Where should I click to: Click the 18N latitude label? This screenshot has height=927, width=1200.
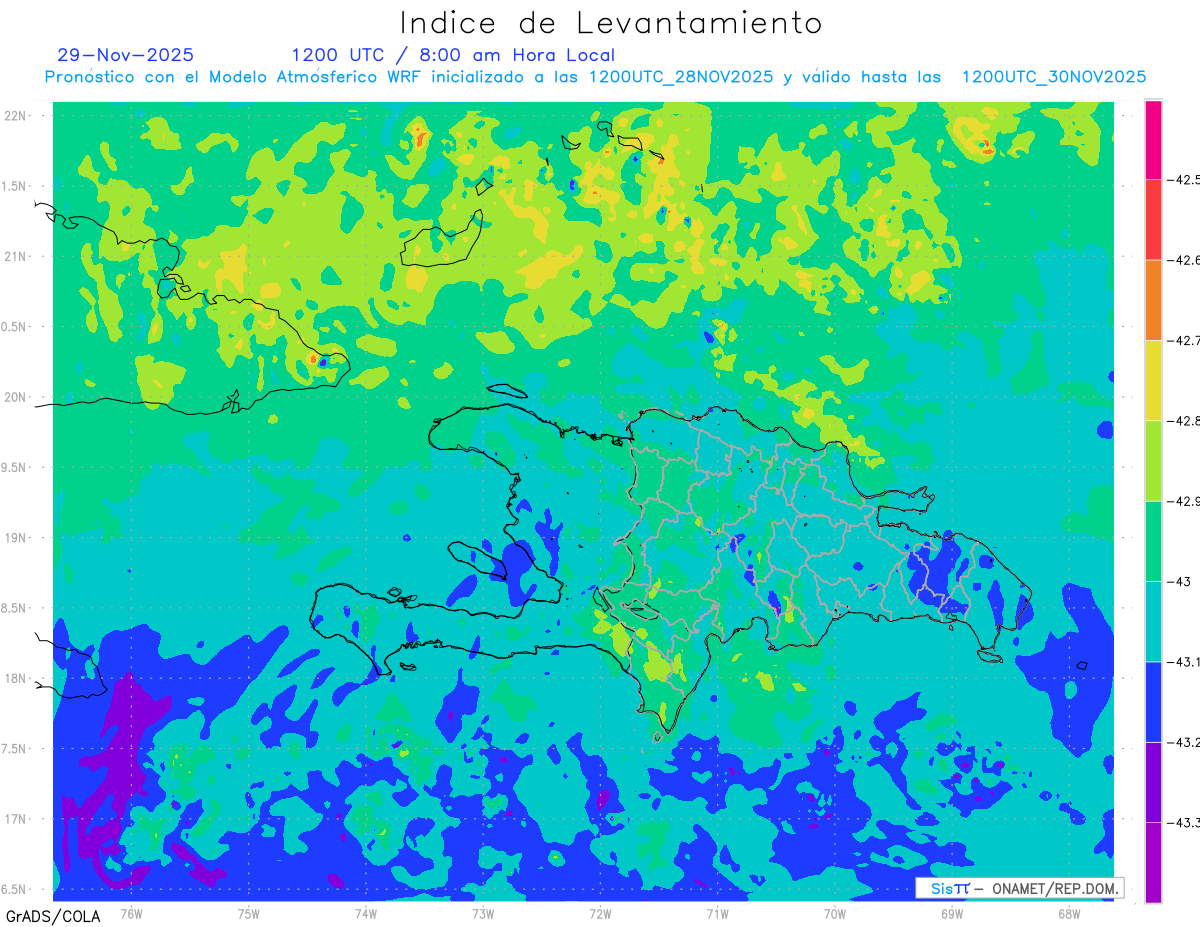(17, 678)
